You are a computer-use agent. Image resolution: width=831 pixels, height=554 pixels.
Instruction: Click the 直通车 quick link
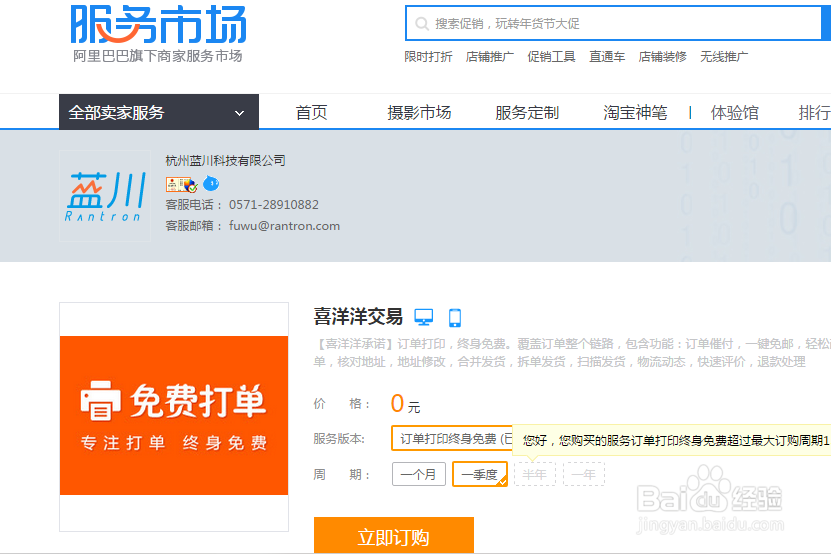[607, 57]
